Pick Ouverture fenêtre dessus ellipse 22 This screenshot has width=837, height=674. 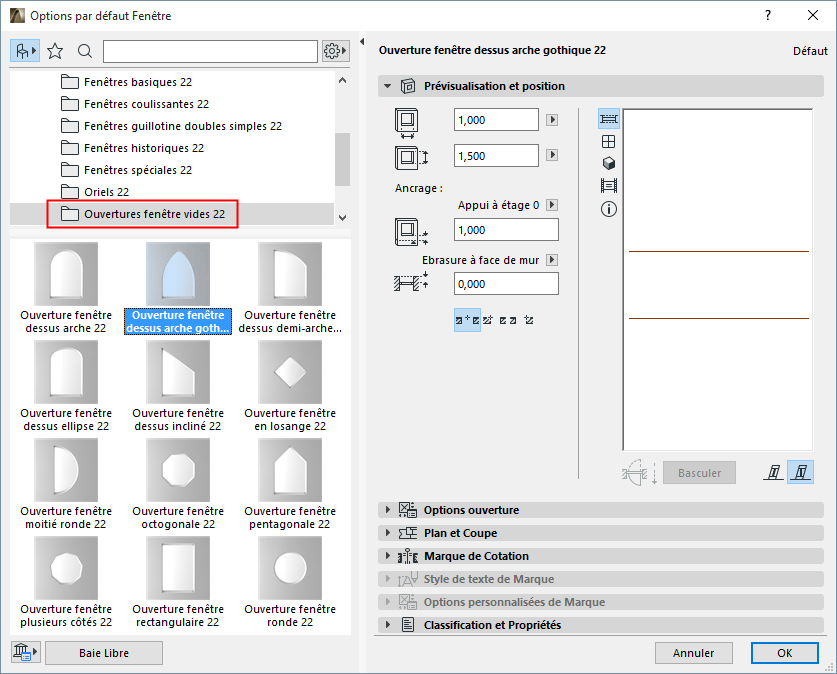click(66, 387)
